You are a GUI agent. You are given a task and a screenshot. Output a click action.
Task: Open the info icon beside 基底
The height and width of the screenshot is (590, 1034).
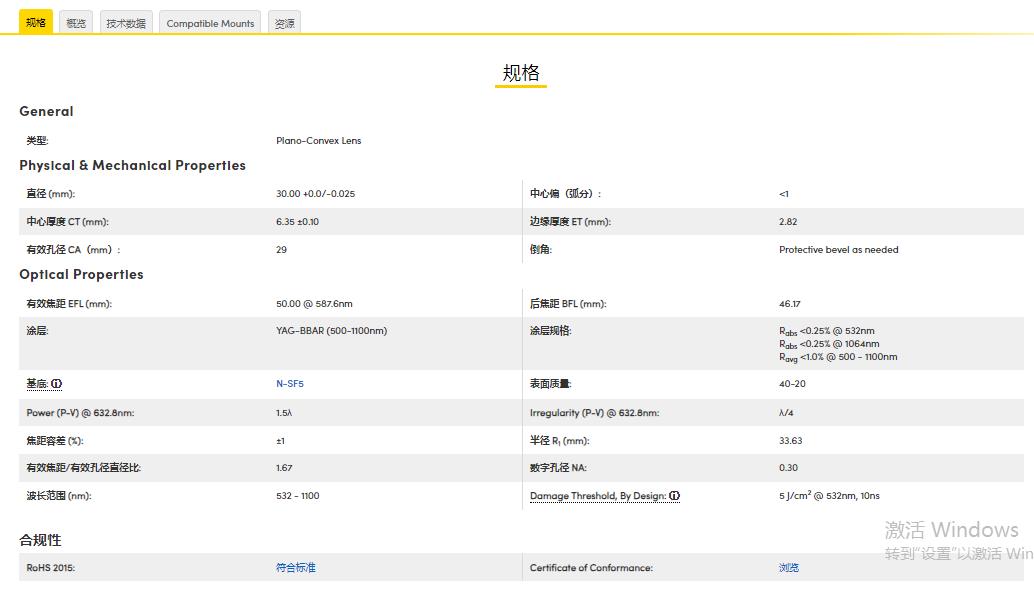click(x=57, y=383)
